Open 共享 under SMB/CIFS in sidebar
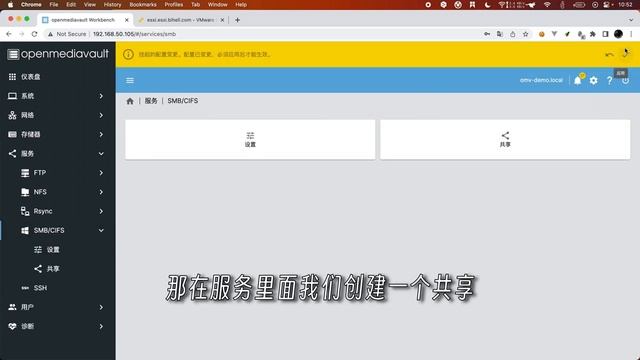 point(58,269)
